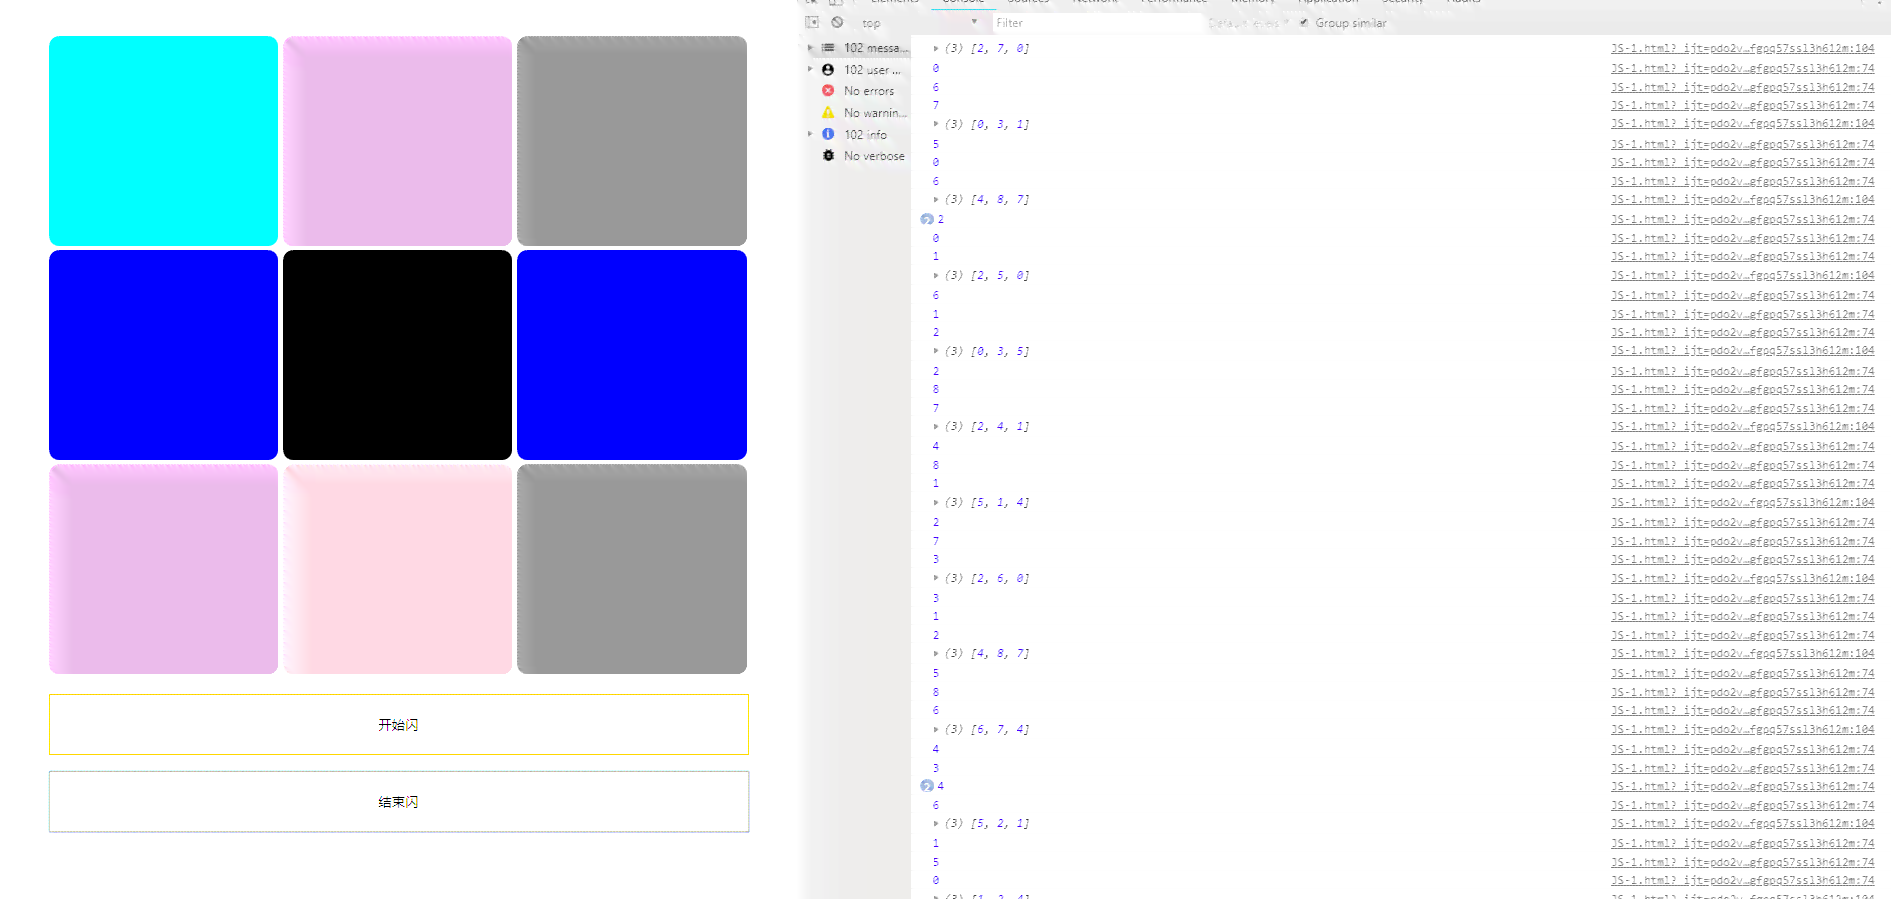Toggle the console sidebar panel icon
The height and width of the screenshot is (899, 1891).
(812, 22)
